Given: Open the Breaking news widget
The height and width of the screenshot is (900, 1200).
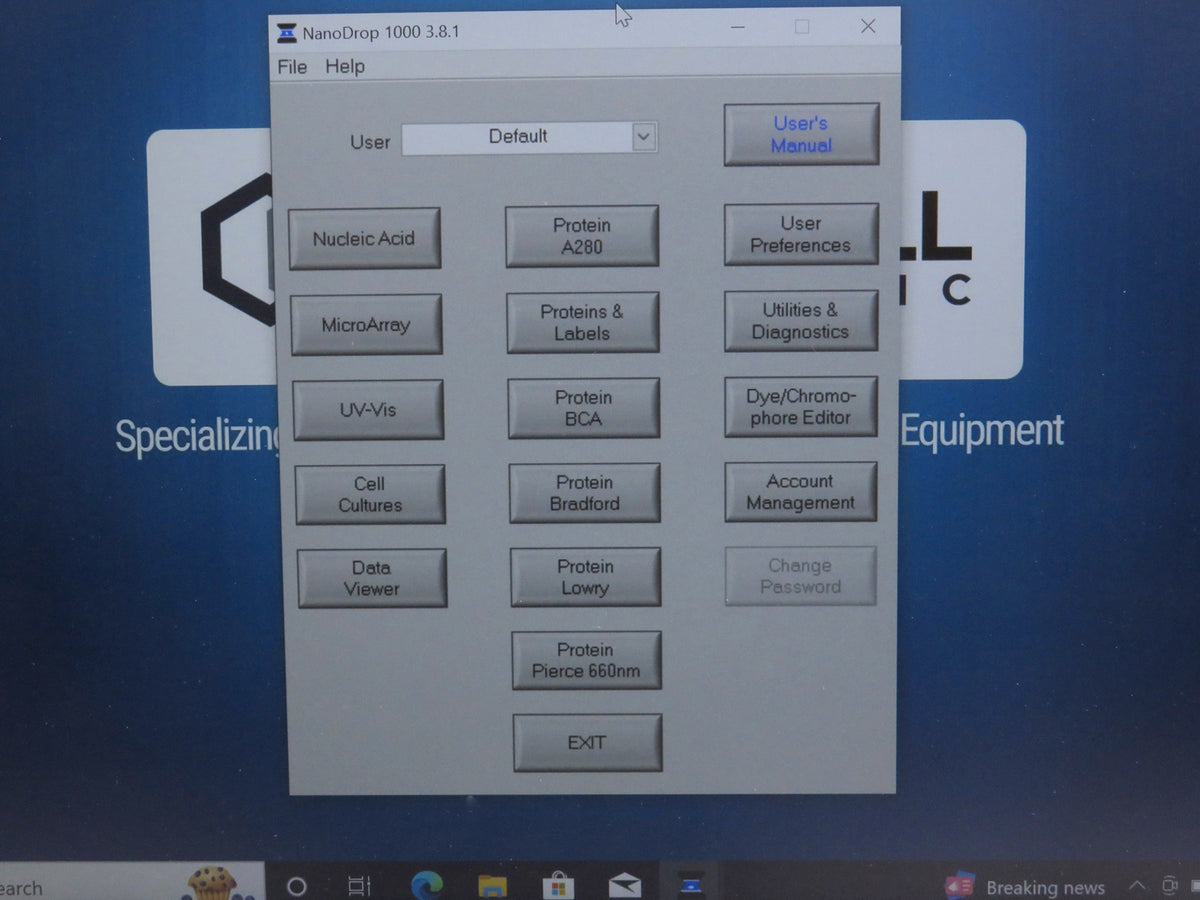Looking at the screenshot, I should (x=1025, y=887).
